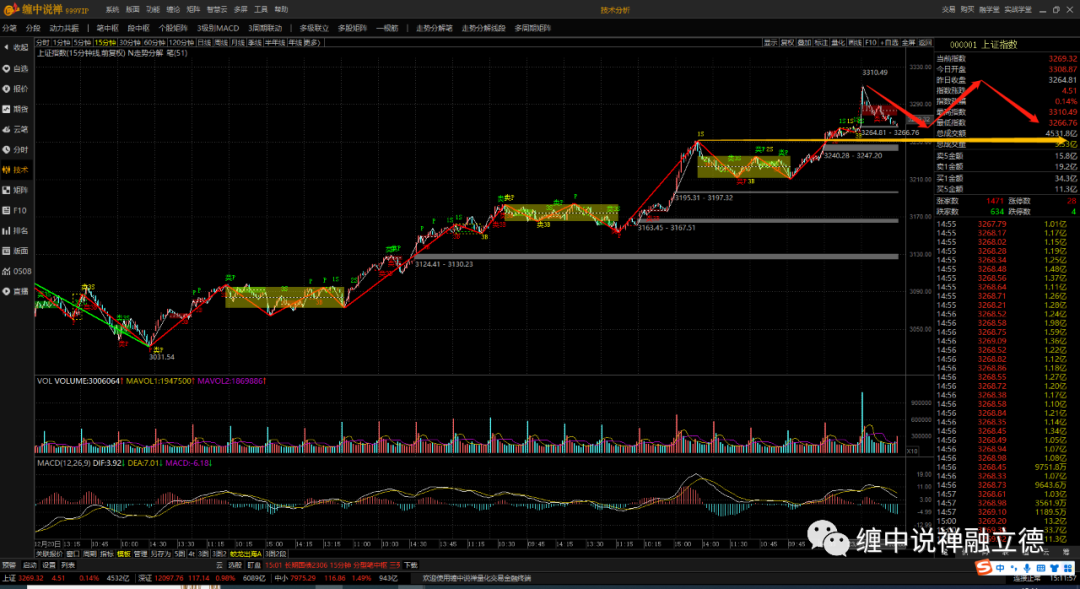Switch to 60分钟 period tab
1080x589 pixels.
click(x=154, y=43)
